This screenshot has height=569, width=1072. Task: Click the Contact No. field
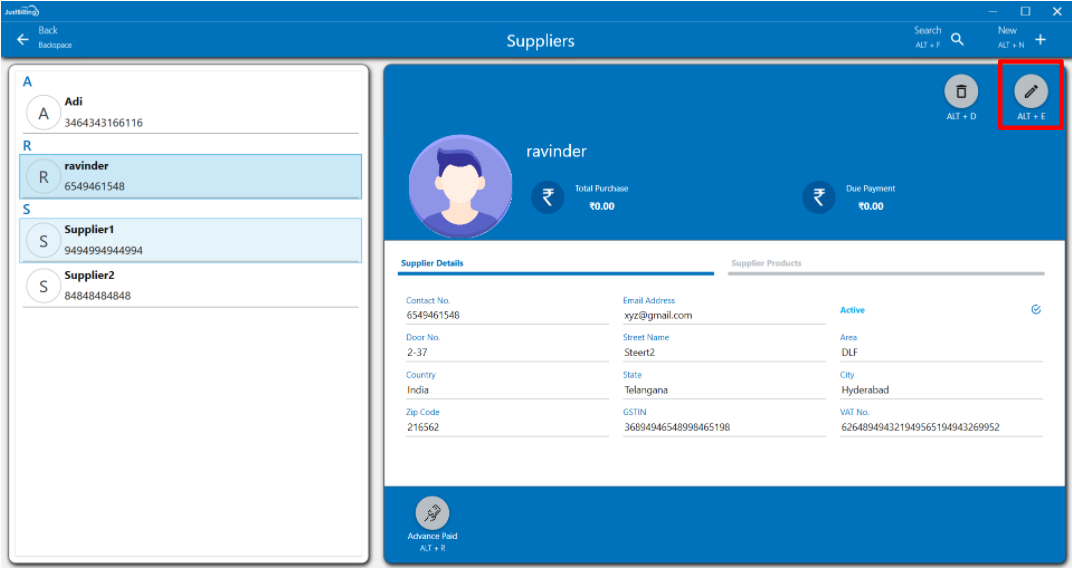pos(506,315)
